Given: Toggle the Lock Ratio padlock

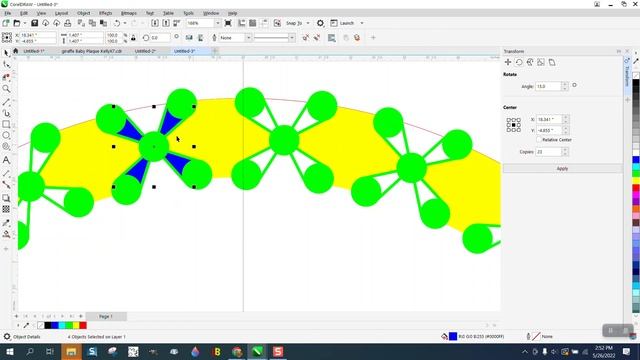Looking at the screenshot, I should [133, 38].
